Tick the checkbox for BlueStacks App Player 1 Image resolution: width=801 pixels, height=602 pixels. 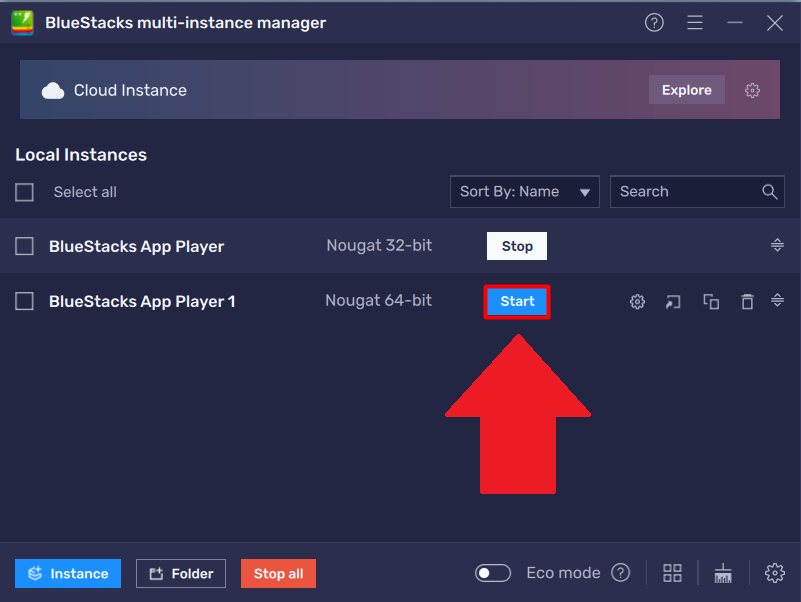pos(24,301)
